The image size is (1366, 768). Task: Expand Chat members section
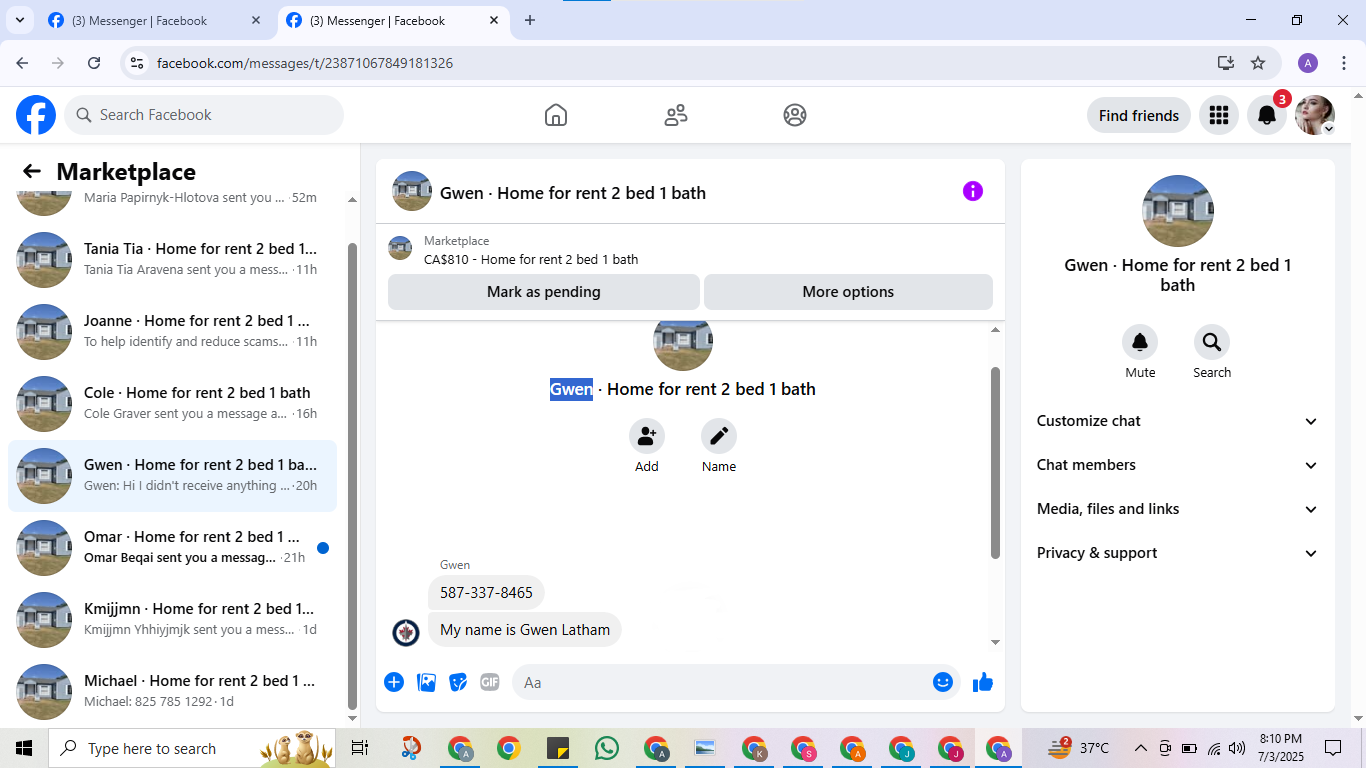[x=1177, y=465]
